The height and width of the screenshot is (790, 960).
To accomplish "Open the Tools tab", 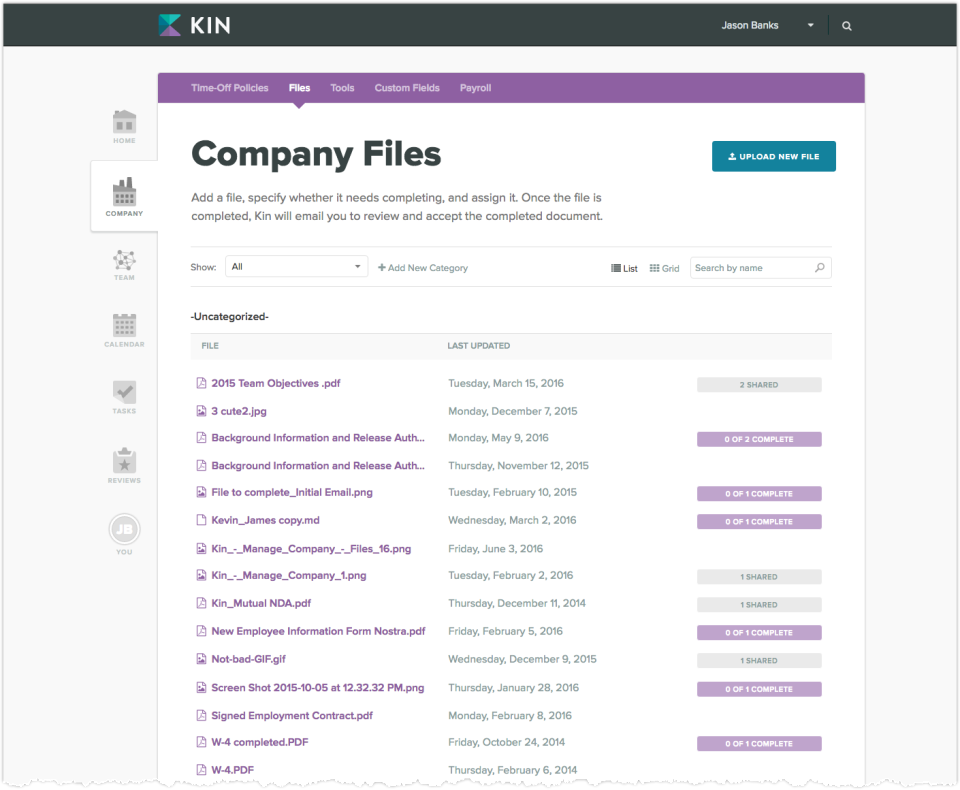I will (342, 88).
